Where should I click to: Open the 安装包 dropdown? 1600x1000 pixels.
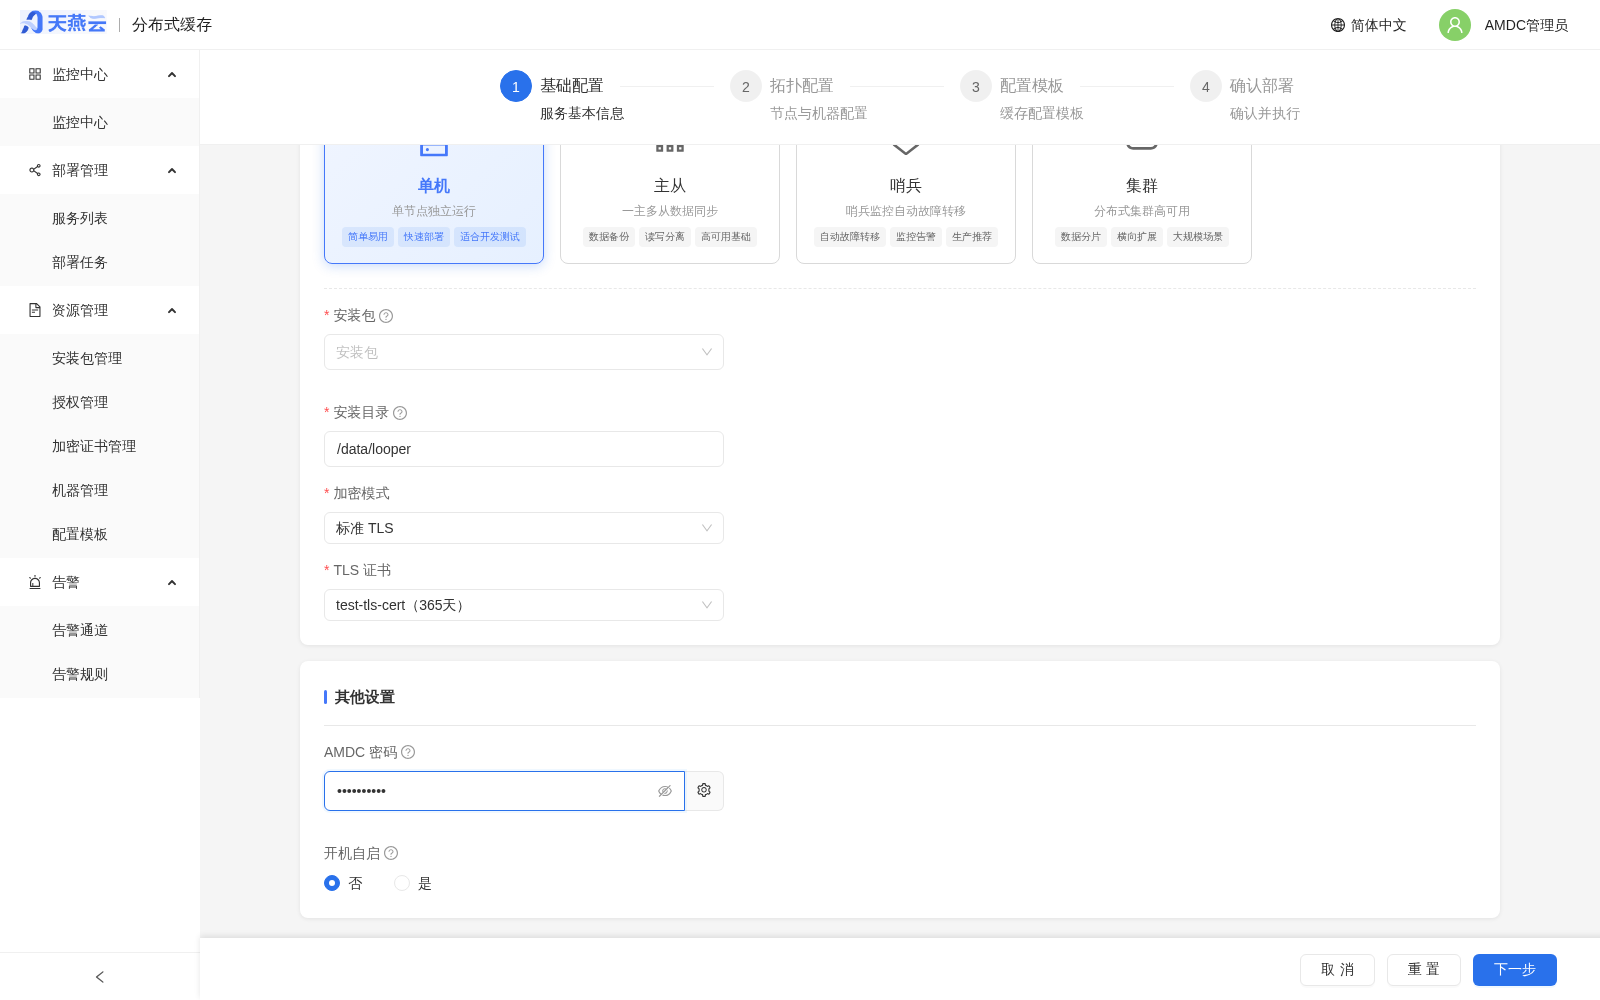(x=524, y=352)
